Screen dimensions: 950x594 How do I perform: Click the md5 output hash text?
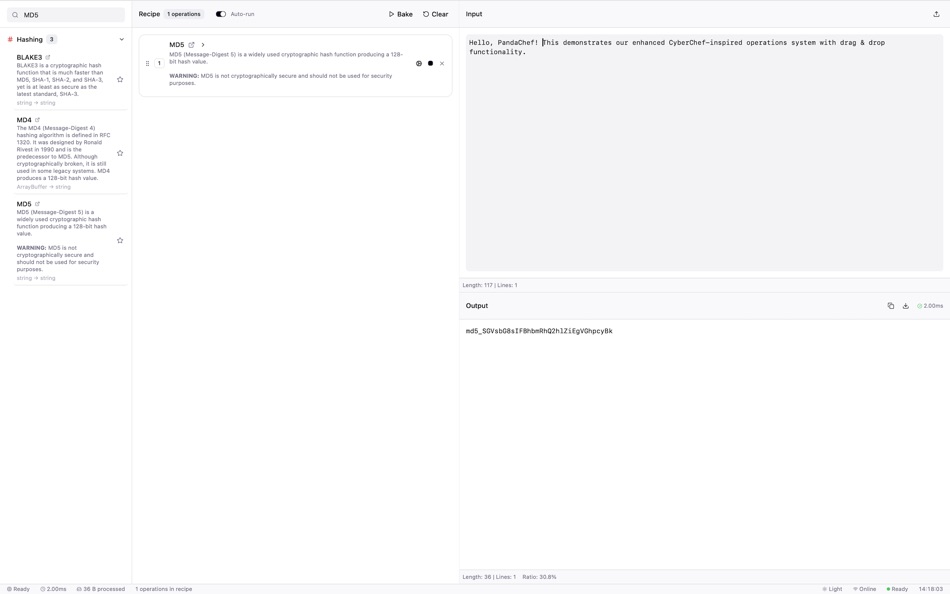[x=539, y=331]
